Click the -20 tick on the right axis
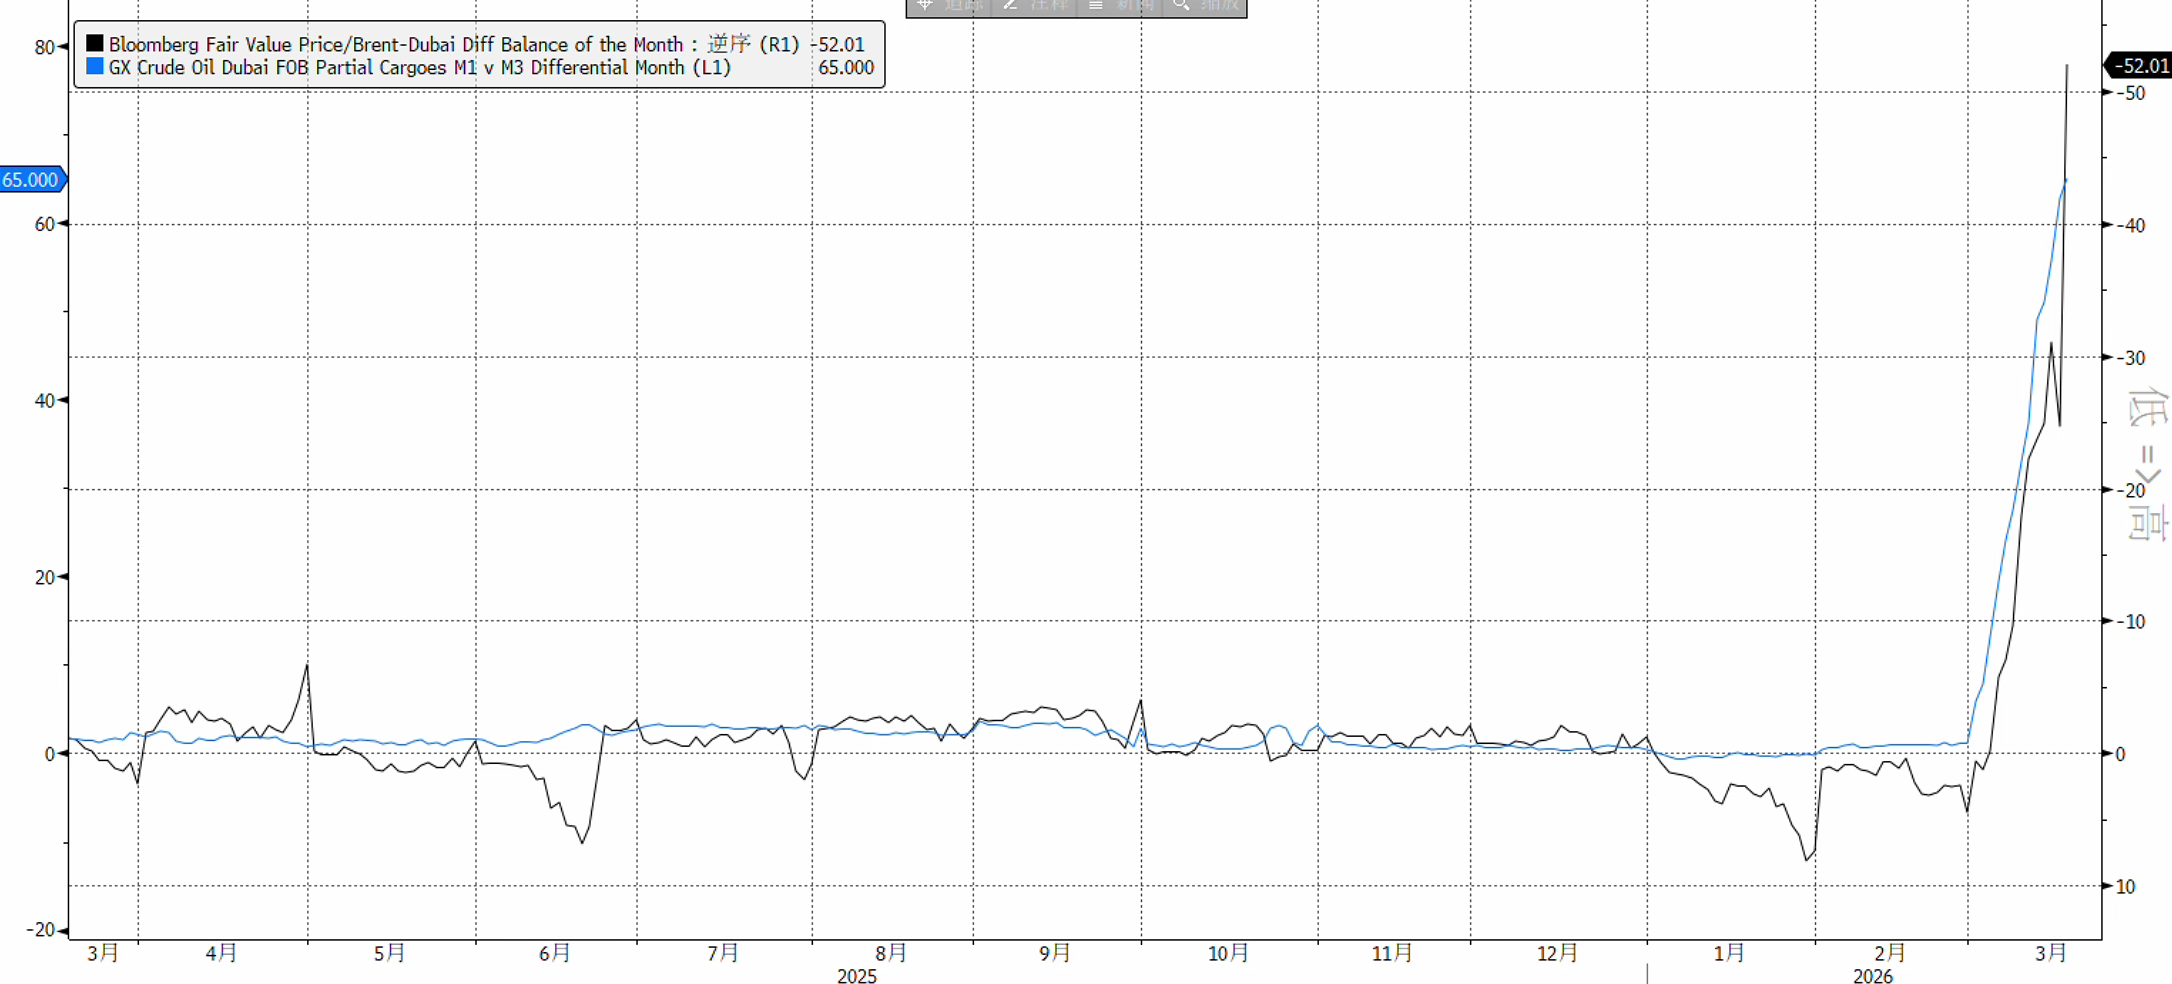Viewport: 2172px width, 984px height. coord(2131,490)
